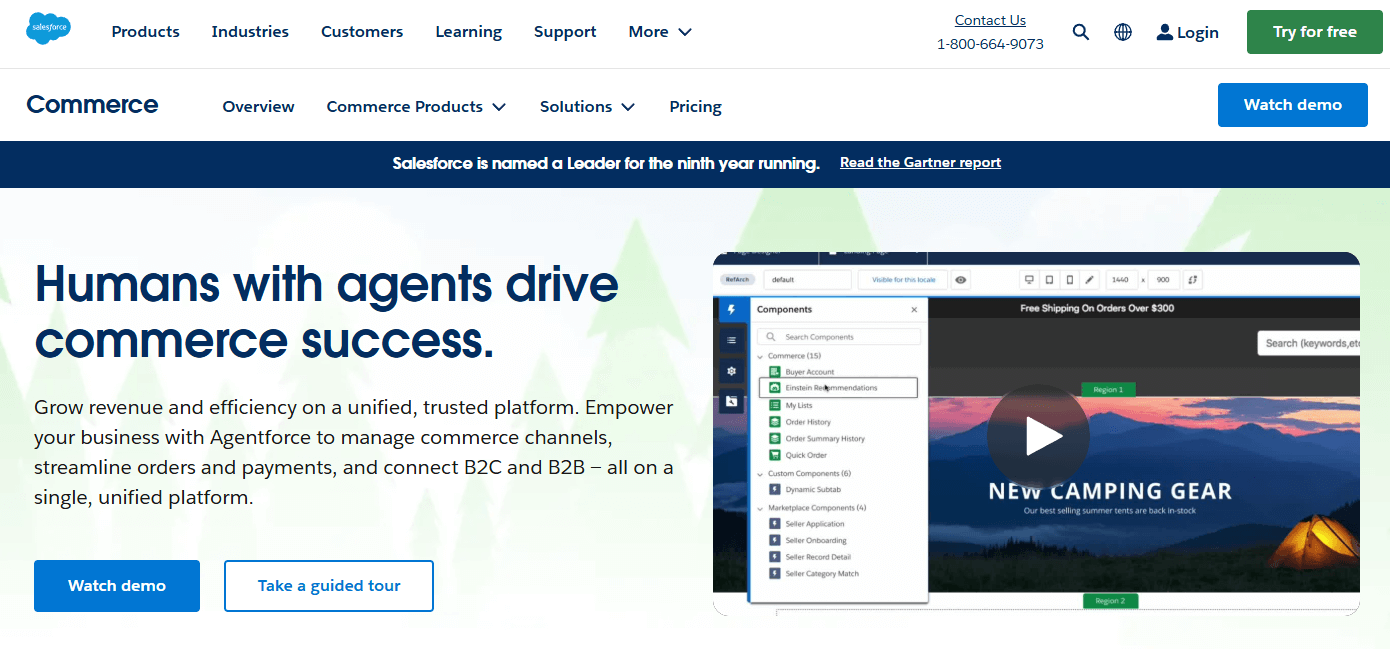The image size is (1390, 649).
Task: Collapse the Commerce (15) component group
Action: click(x=760, y=356)
